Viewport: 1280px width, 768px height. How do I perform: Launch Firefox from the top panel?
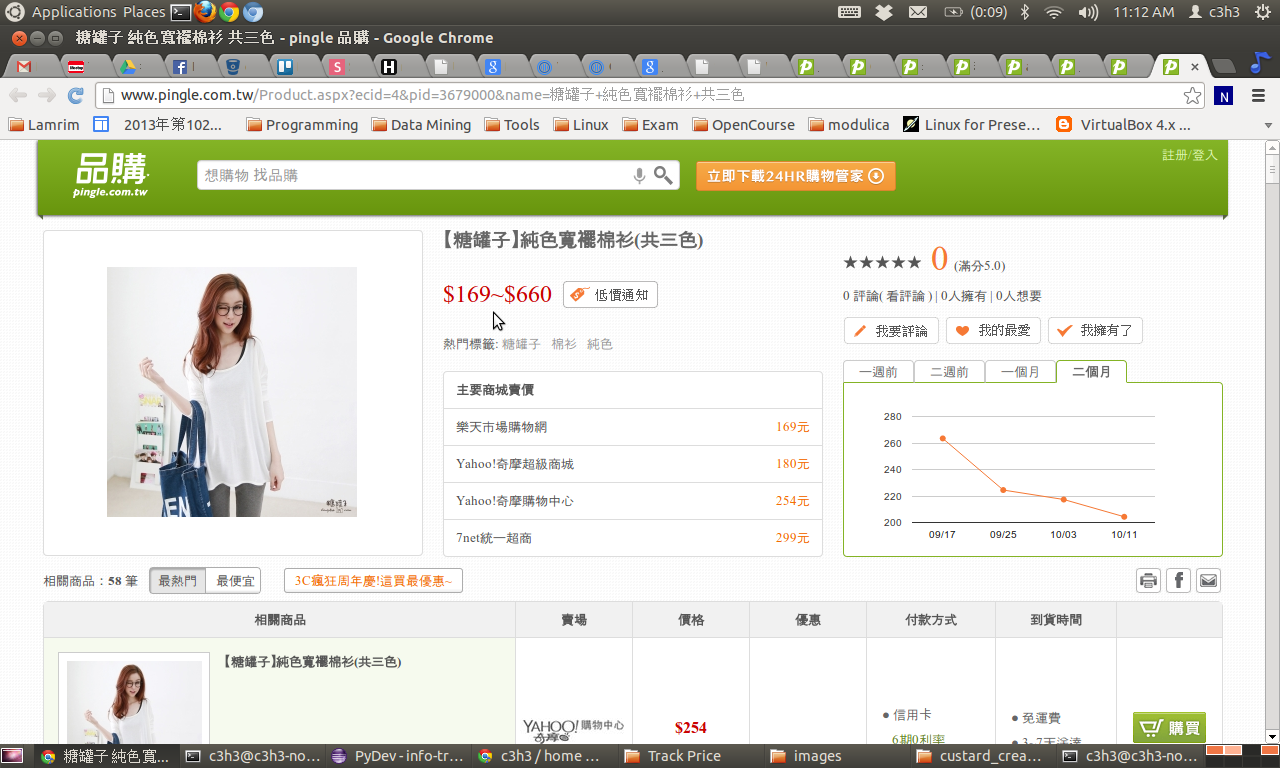coord(205,12)
